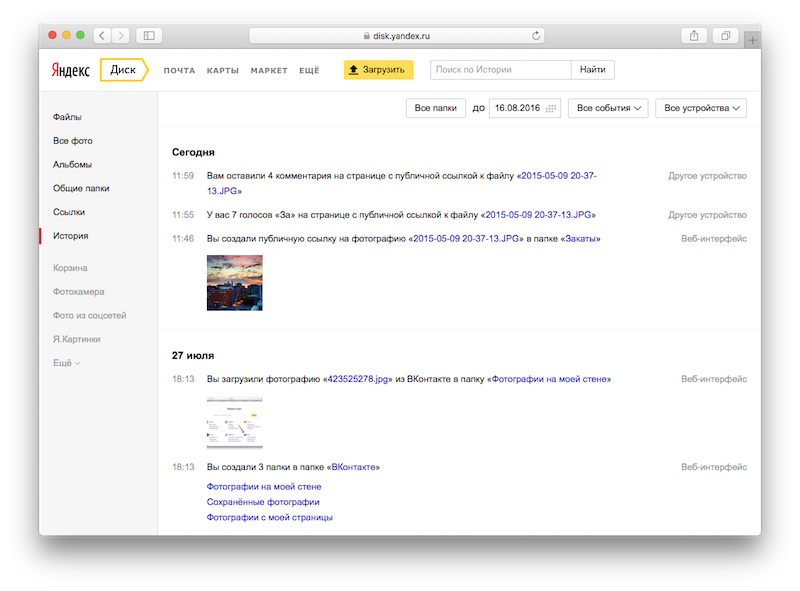Open Общие папки in the sidebar
The width and height of the screenshot is (800, 591).
pos(81,188)
